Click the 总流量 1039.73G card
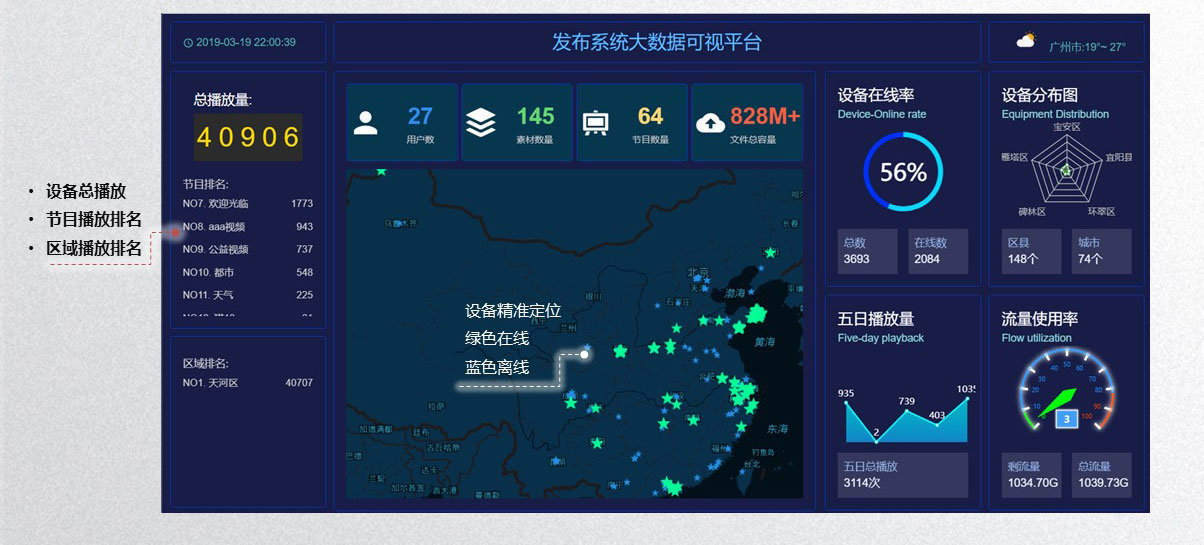Screen dimensions: 1204x545 tap(1102, 475)
